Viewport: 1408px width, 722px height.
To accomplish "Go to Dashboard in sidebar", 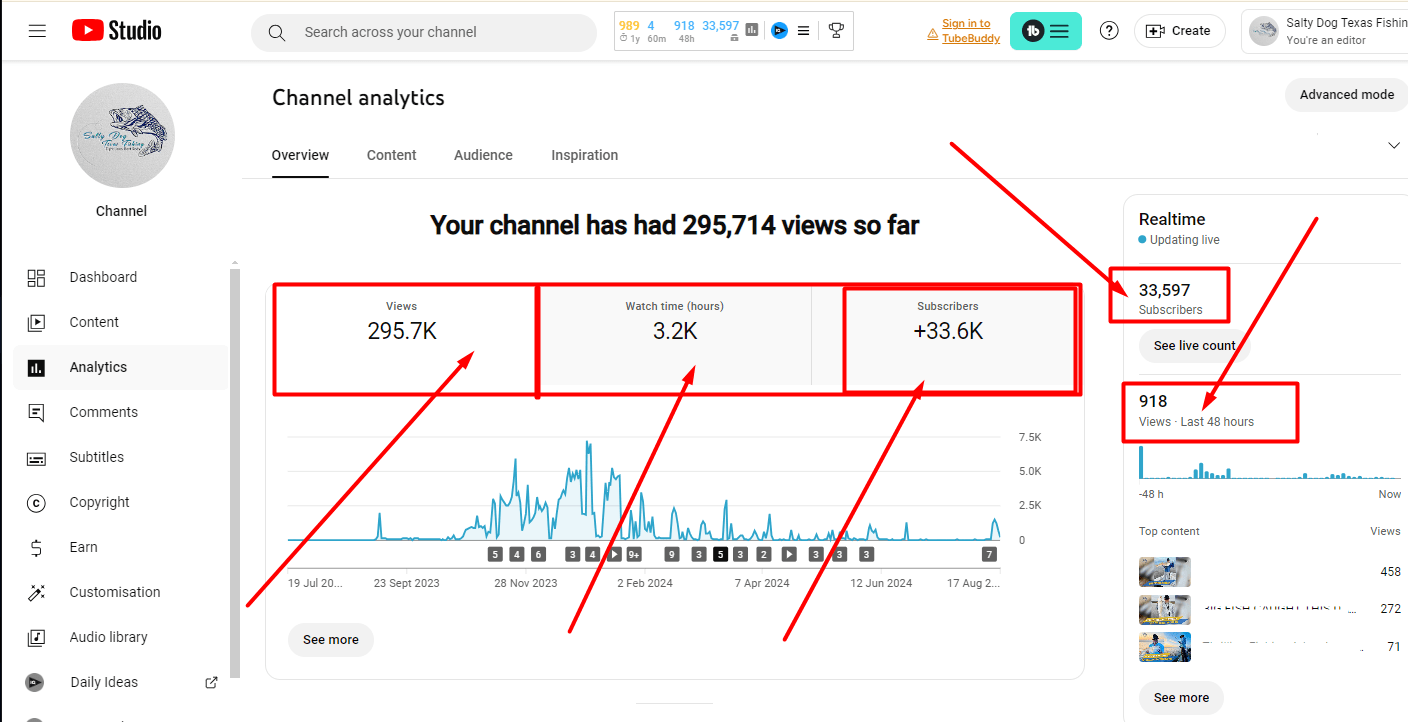I will click(103, 277).
